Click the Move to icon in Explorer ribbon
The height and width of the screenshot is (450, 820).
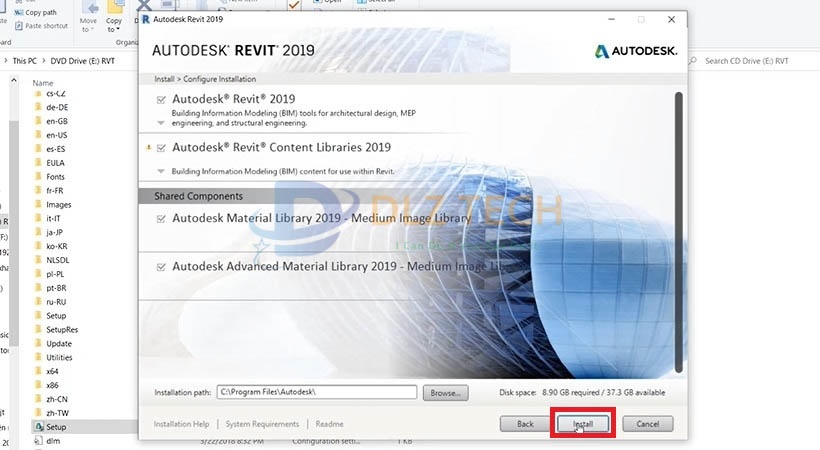pyautogui.click(x=89, y=7)
